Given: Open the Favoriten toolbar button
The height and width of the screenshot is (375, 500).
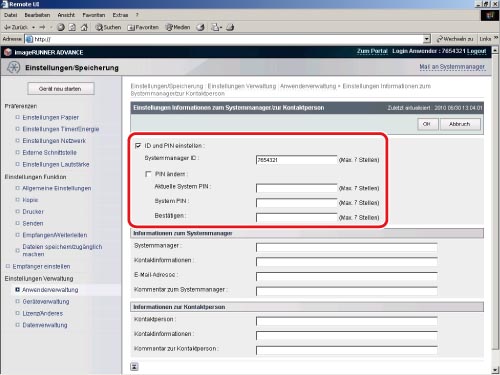Looking at the screenshot, I should (143, 27).
